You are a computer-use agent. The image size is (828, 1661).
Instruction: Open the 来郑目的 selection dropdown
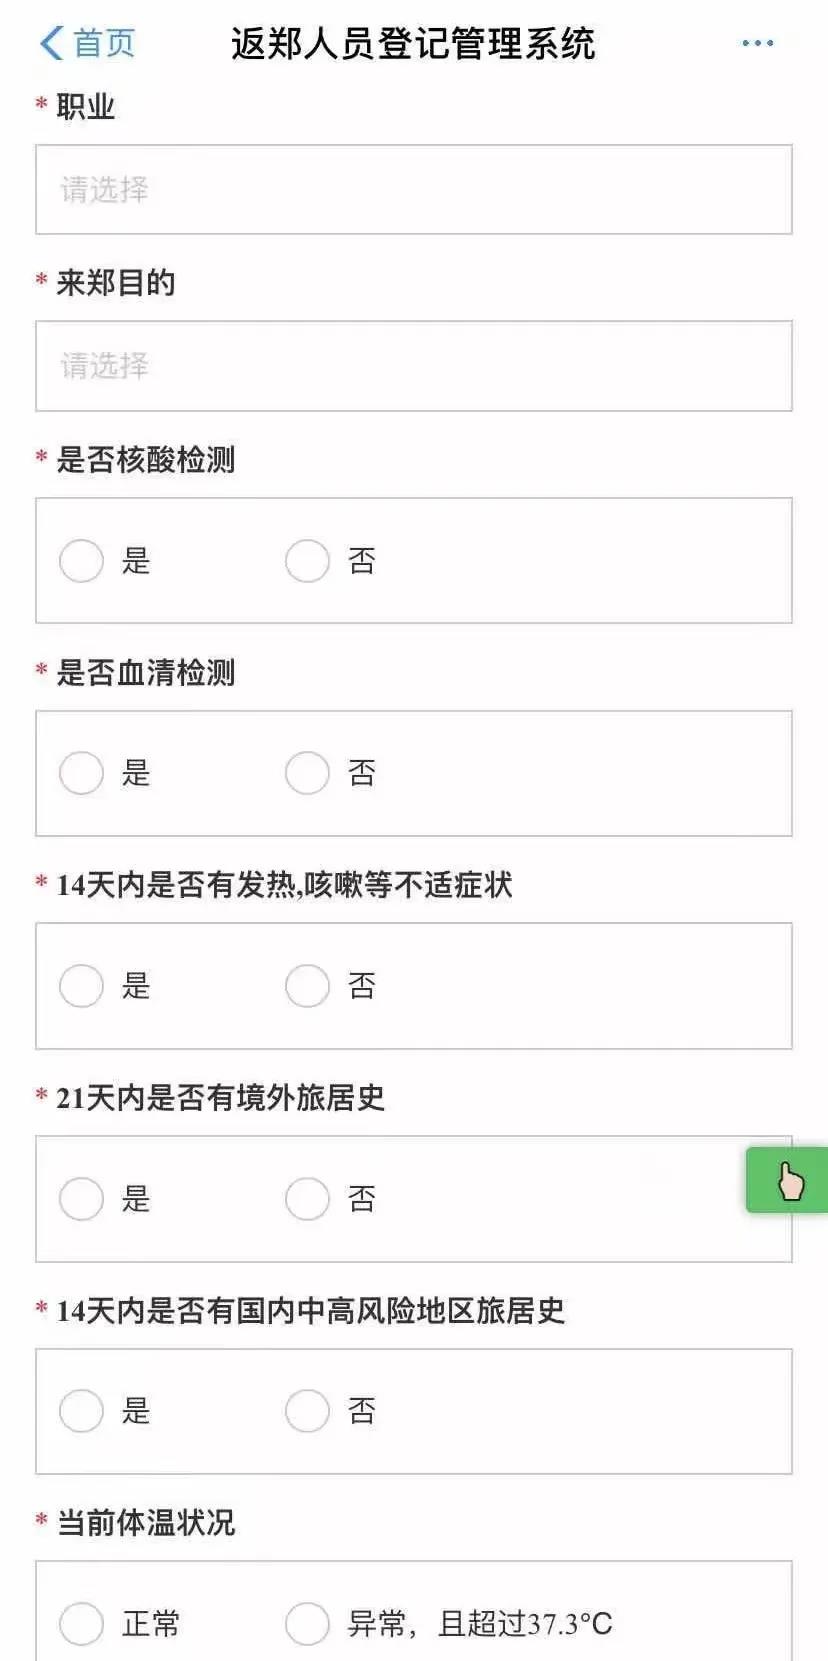(x=414, y=366)
